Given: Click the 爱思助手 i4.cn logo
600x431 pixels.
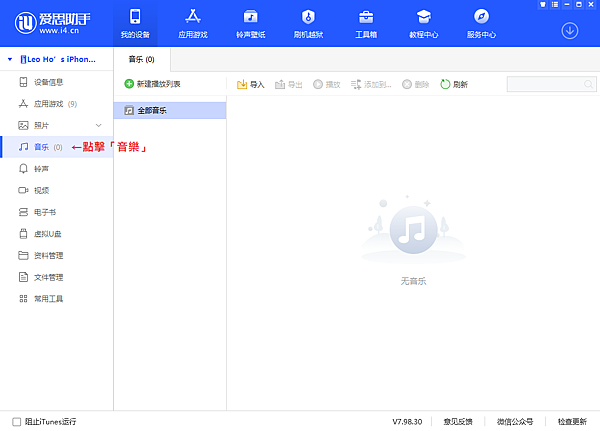Looking at the screenshot, I should [52, 23].
